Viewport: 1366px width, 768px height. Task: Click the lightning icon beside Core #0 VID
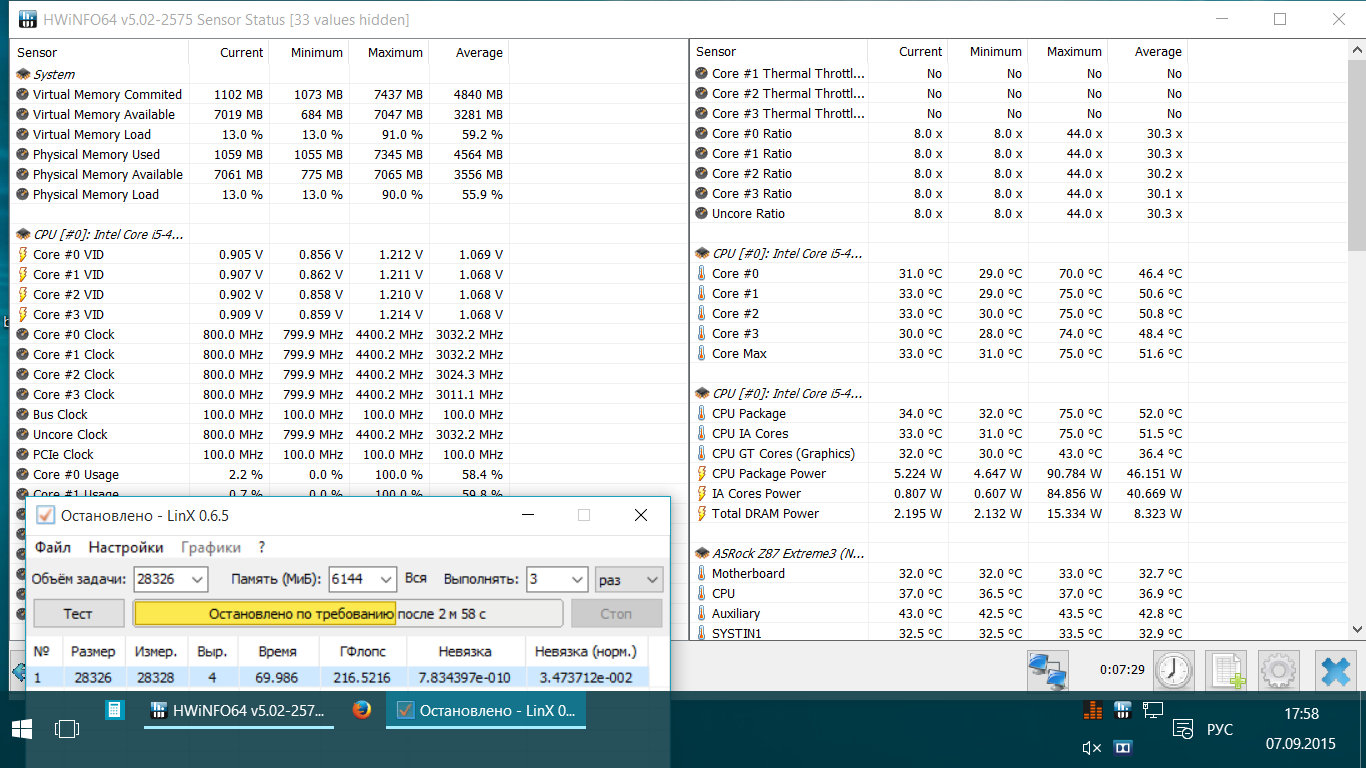(23, 254)
